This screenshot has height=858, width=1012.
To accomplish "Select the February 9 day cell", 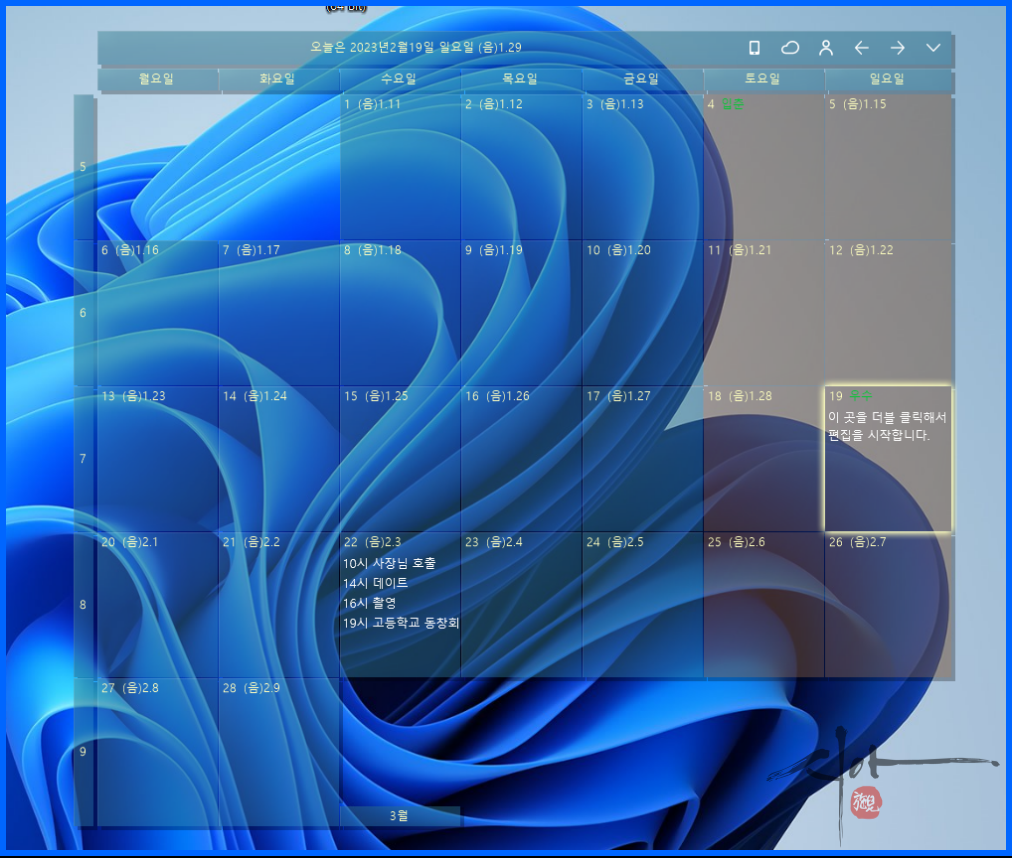I will [x=521, y=313].
